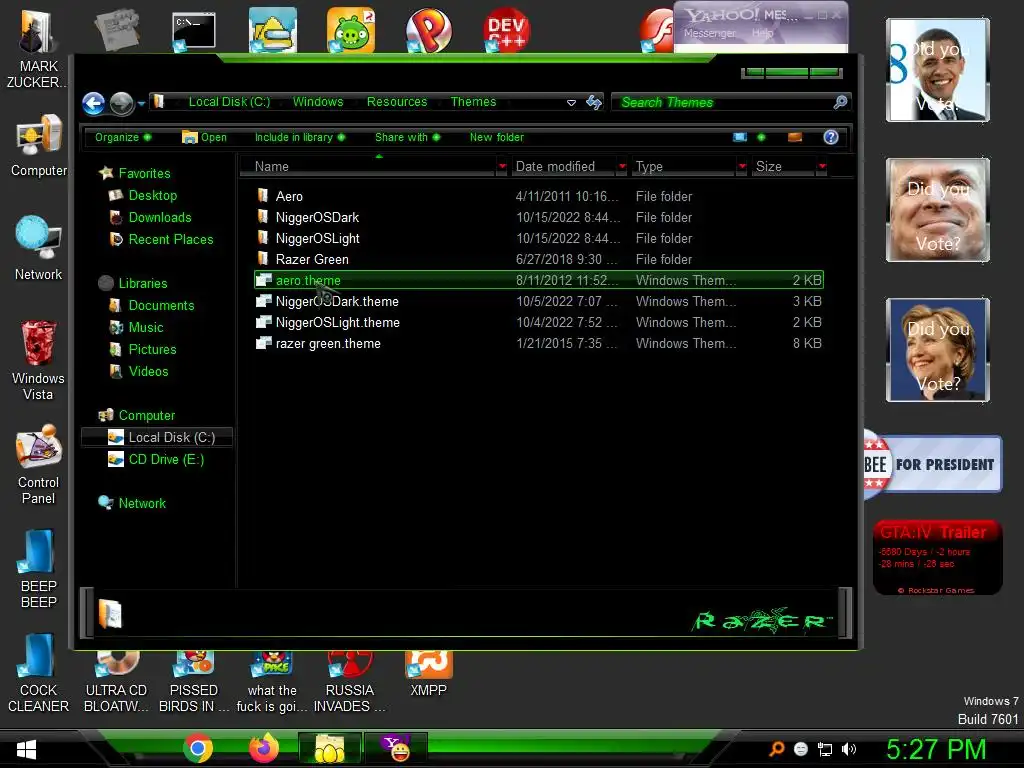Sort files by the Size column
Screen dimensions: 1024x768
click(x=783, y=167)
